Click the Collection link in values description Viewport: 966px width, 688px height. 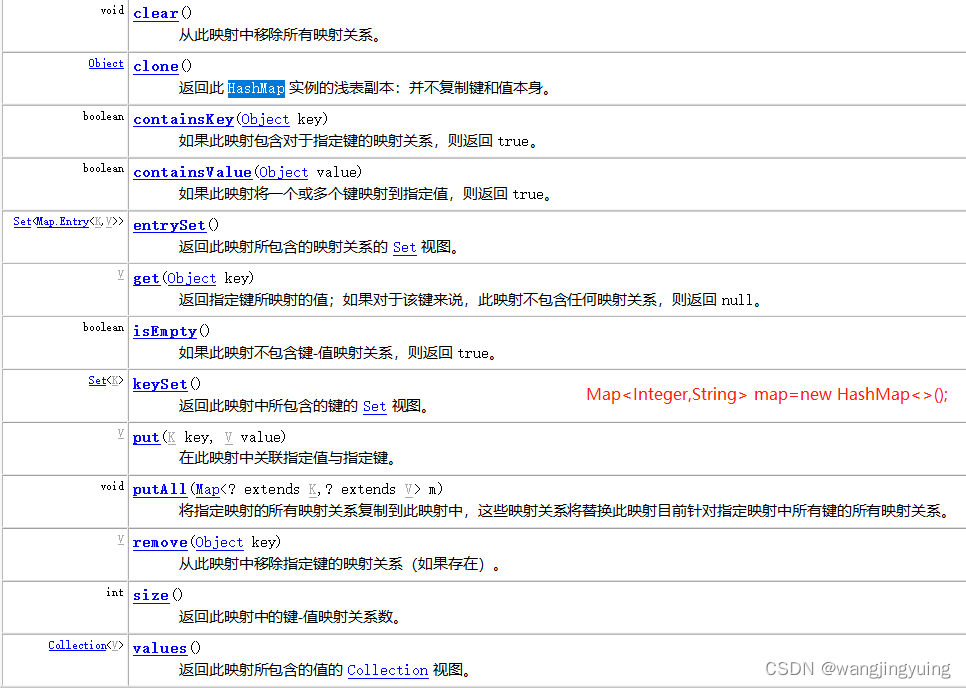click(387, 671)
